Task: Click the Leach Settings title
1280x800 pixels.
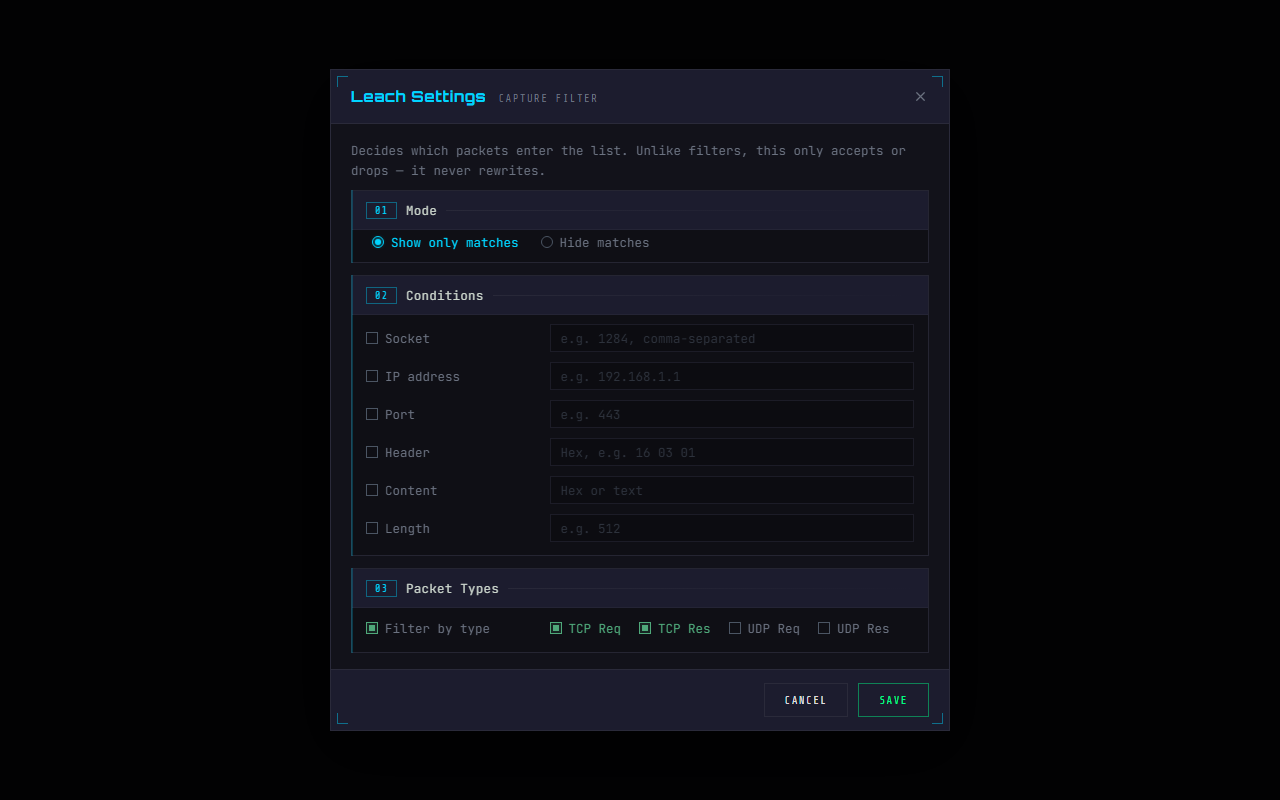Action: (x=418, y=97)
